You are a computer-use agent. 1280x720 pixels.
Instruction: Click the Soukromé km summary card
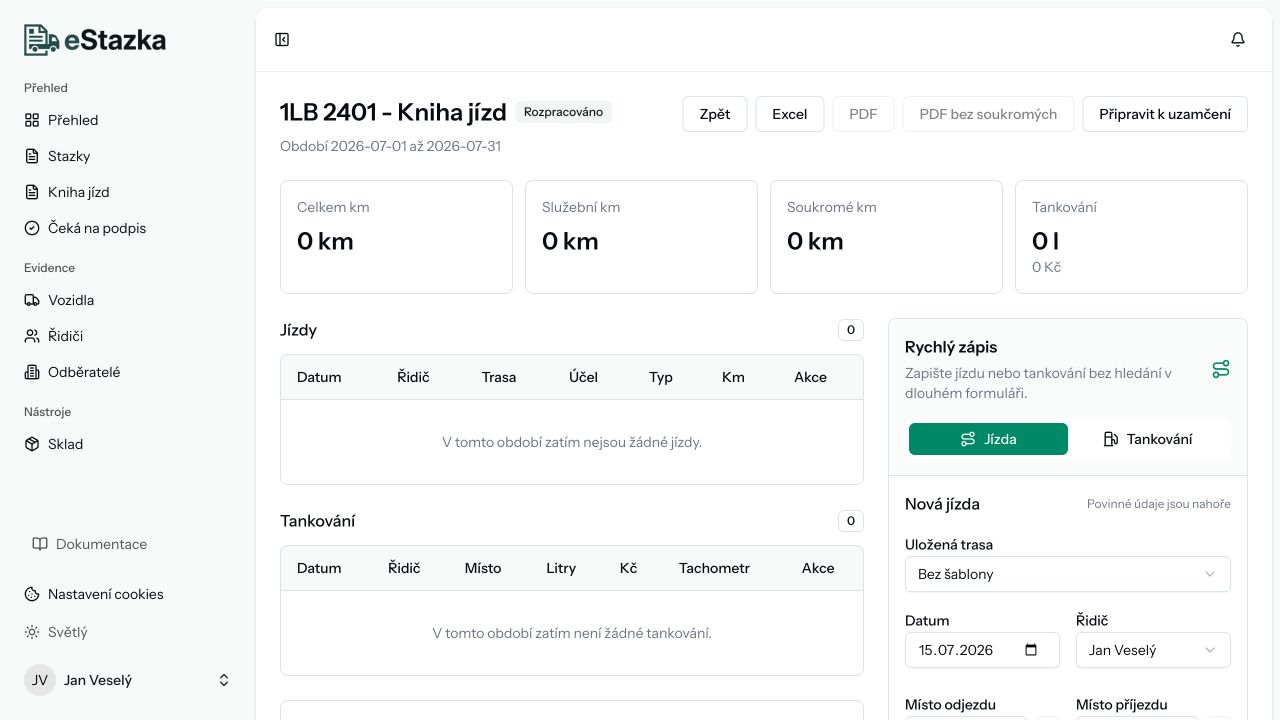coord(886,237)
